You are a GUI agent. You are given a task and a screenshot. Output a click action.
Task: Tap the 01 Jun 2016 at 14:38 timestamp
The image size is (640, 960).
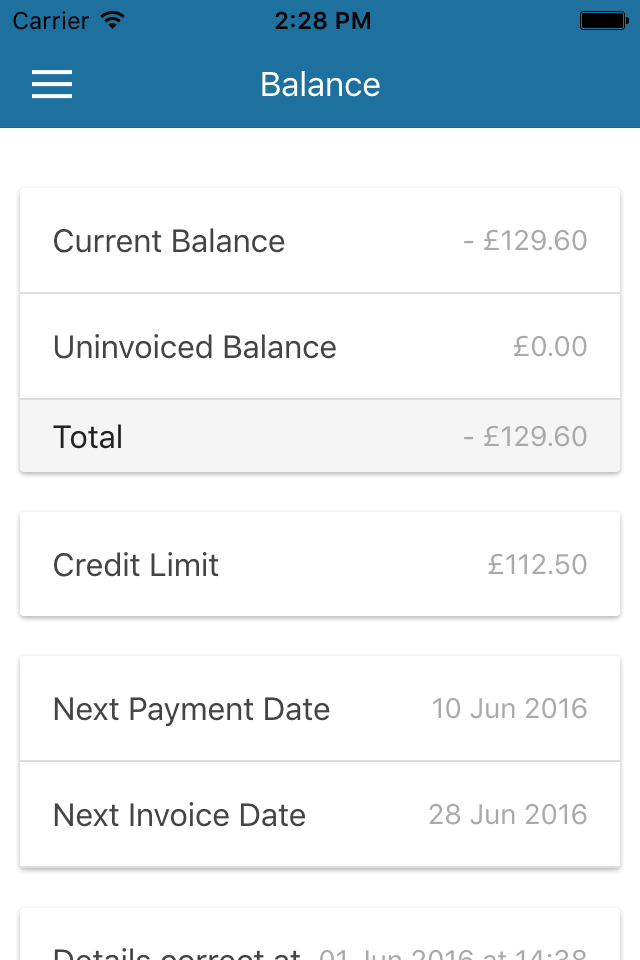453,953
